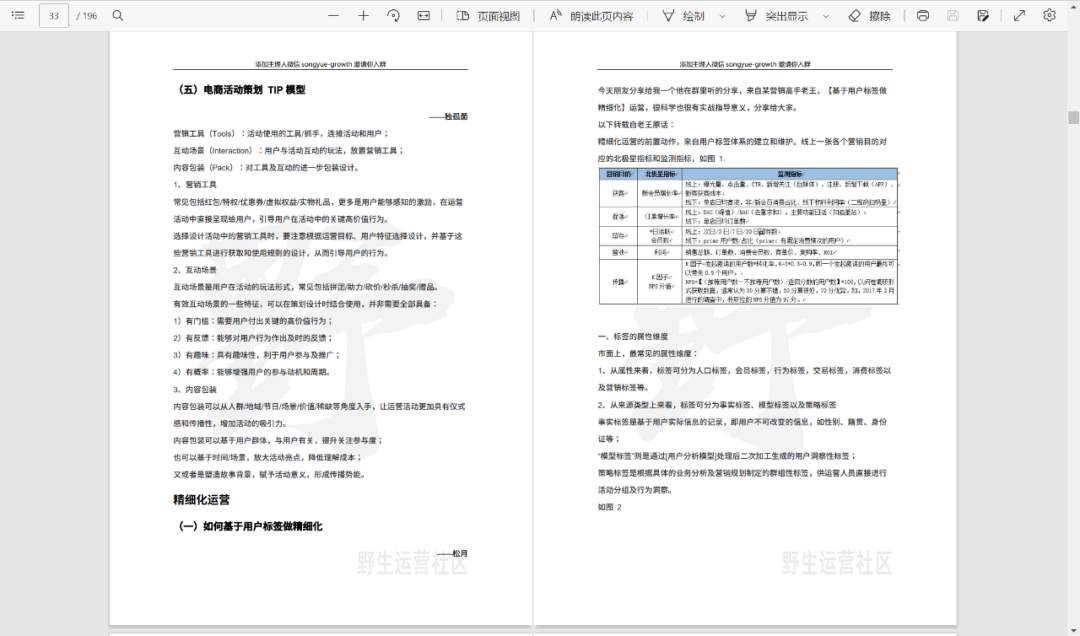This screenshot has width=1080, height=636.
Task: Click subheading 3、内容包装
Action: click(195, 389)
